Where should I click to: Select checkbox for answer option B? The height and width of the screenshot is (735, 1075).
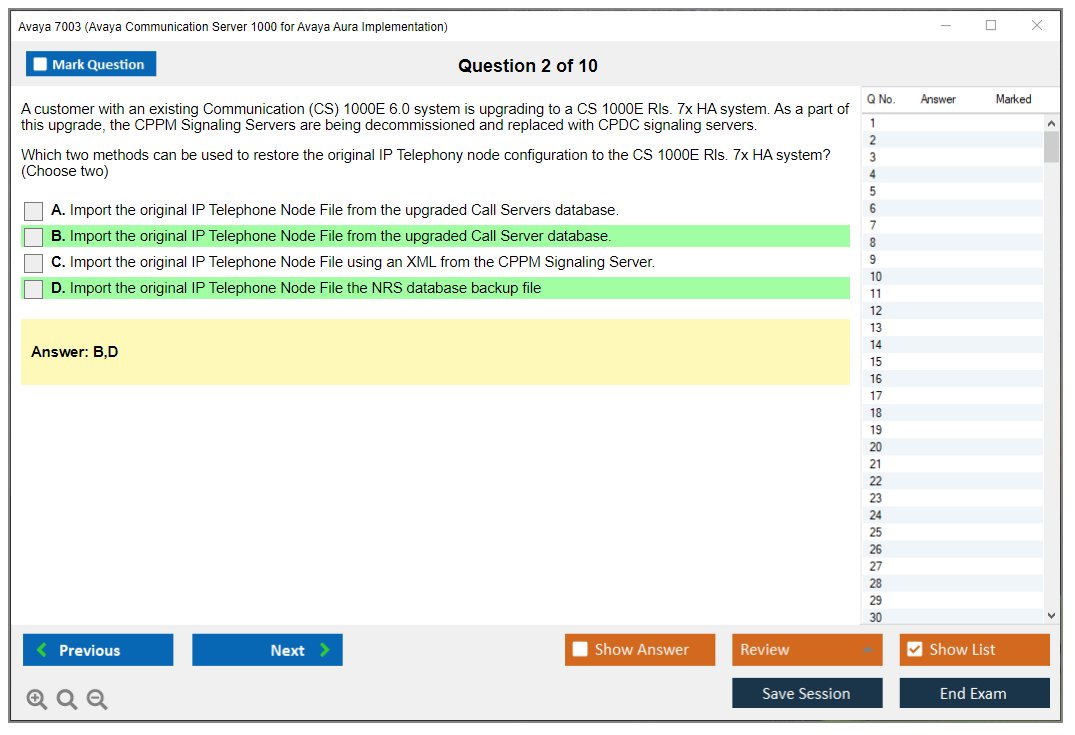click(x=34, y=237)
